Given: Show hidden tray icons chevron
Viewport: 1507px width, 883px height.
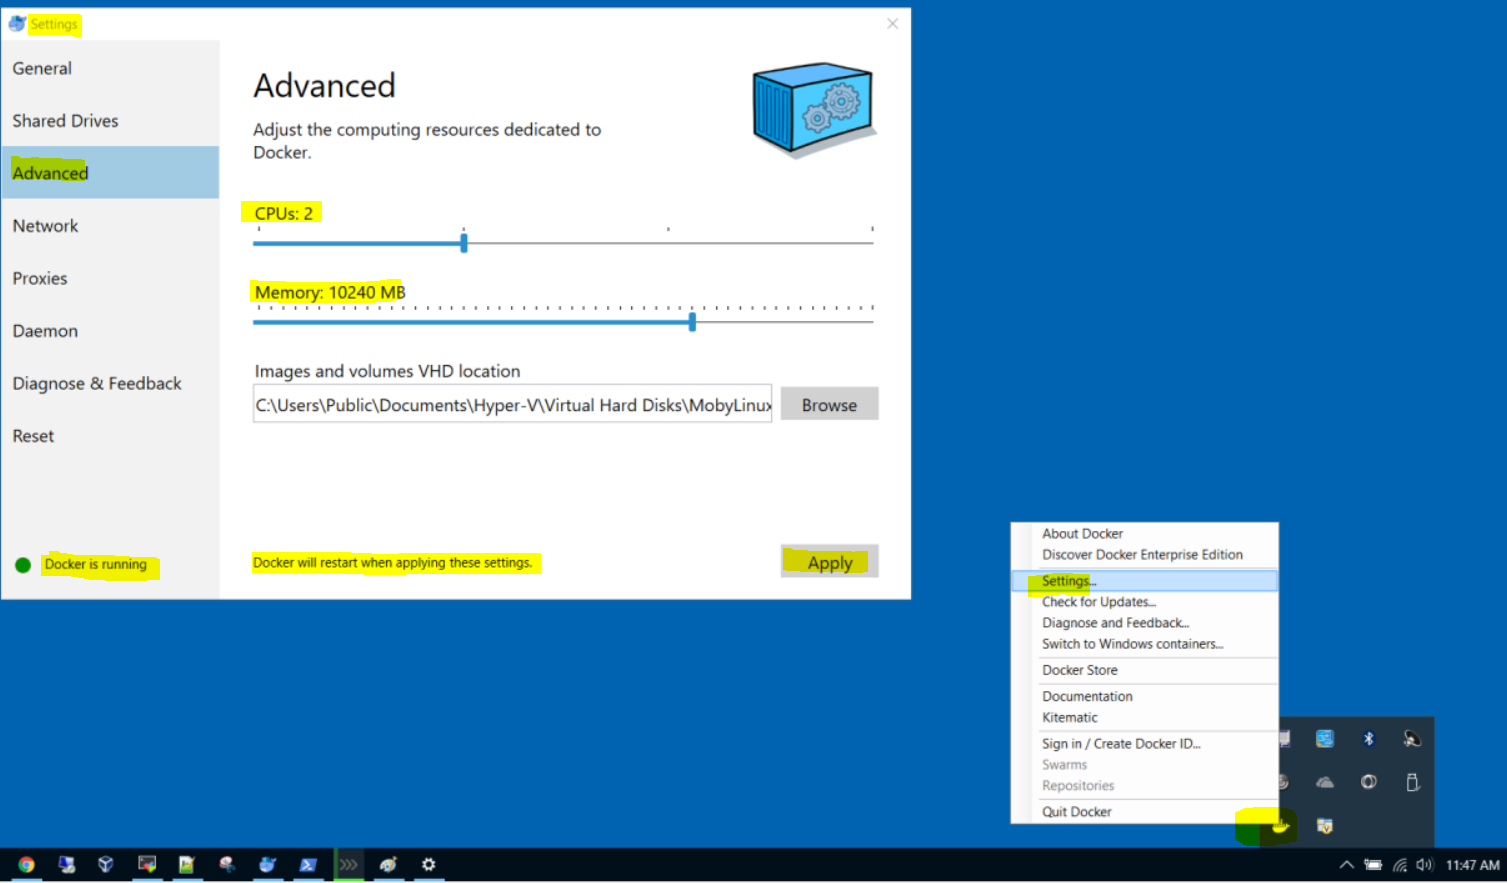Looking at the screenshot, I should [x=1347, y=865].
